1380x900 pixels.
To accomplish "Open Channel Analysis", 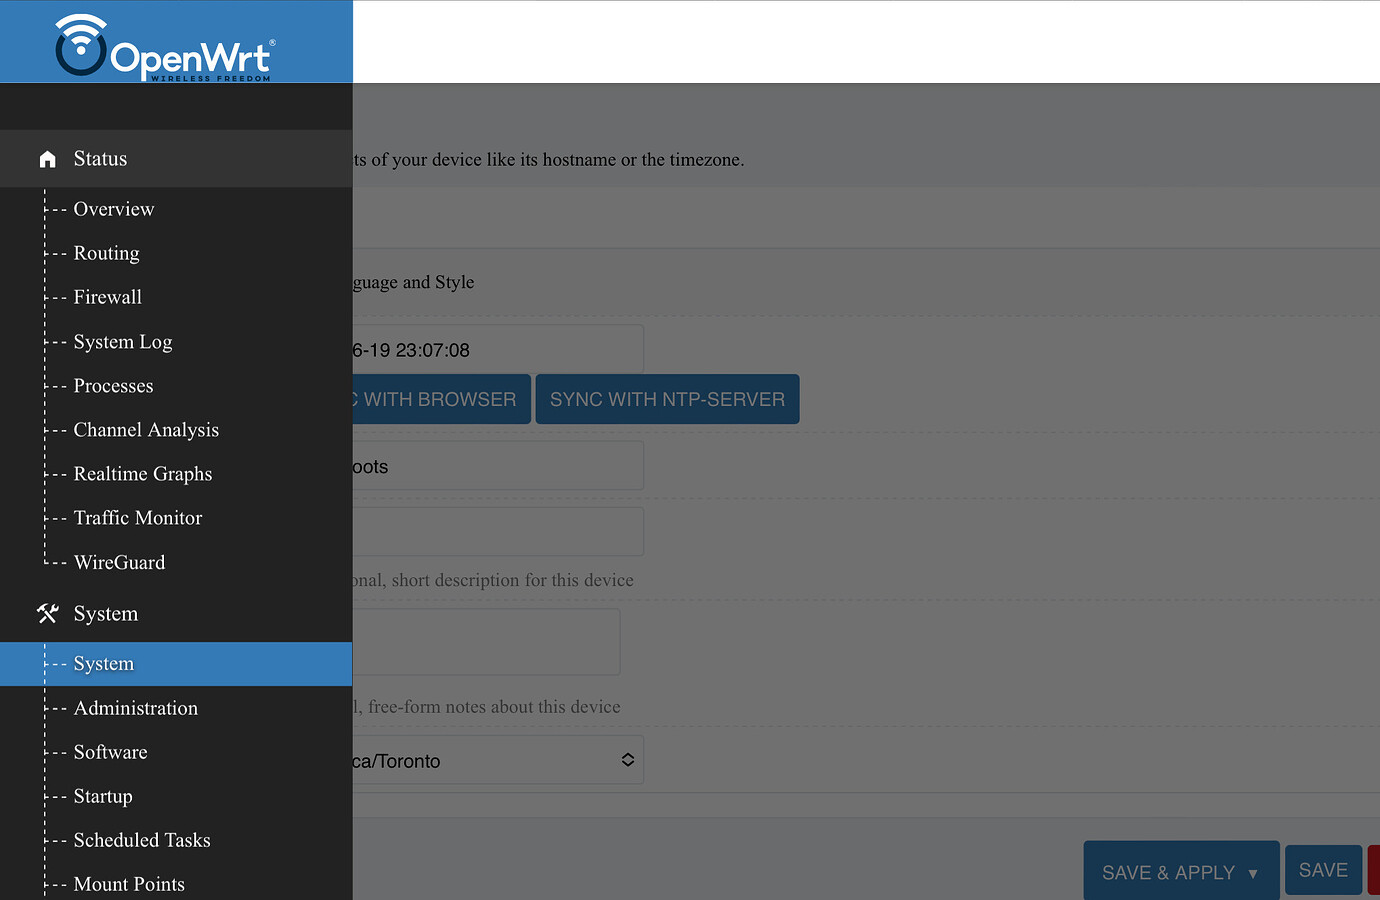I will pos(146,429).
